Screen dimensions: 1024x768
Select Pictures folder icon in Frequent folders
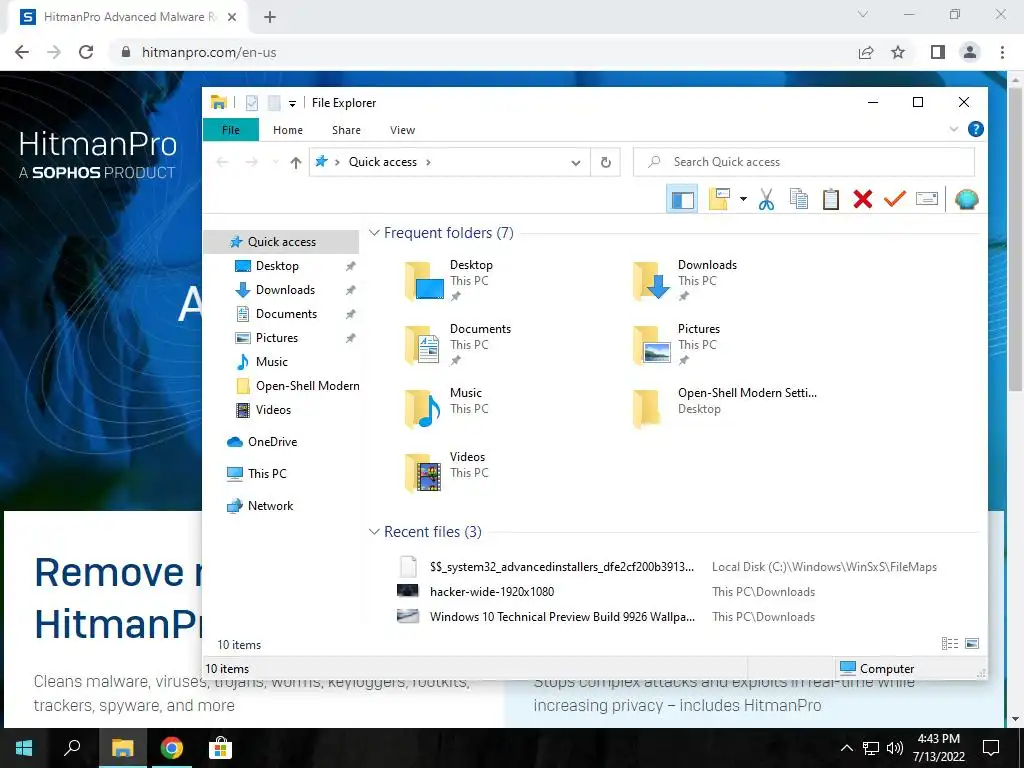coord(652,344)
